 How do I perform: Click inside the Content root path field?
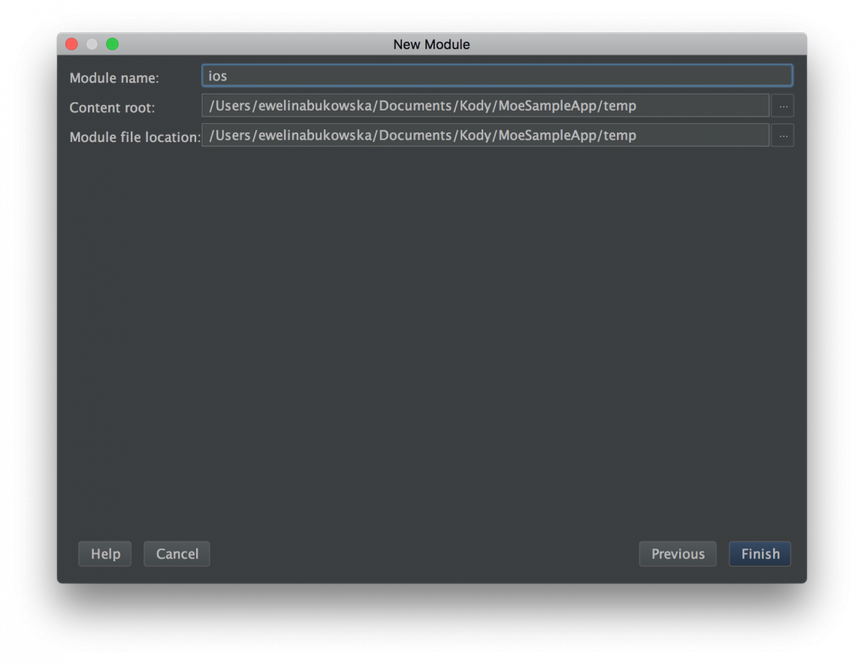[x=485, y=106]
